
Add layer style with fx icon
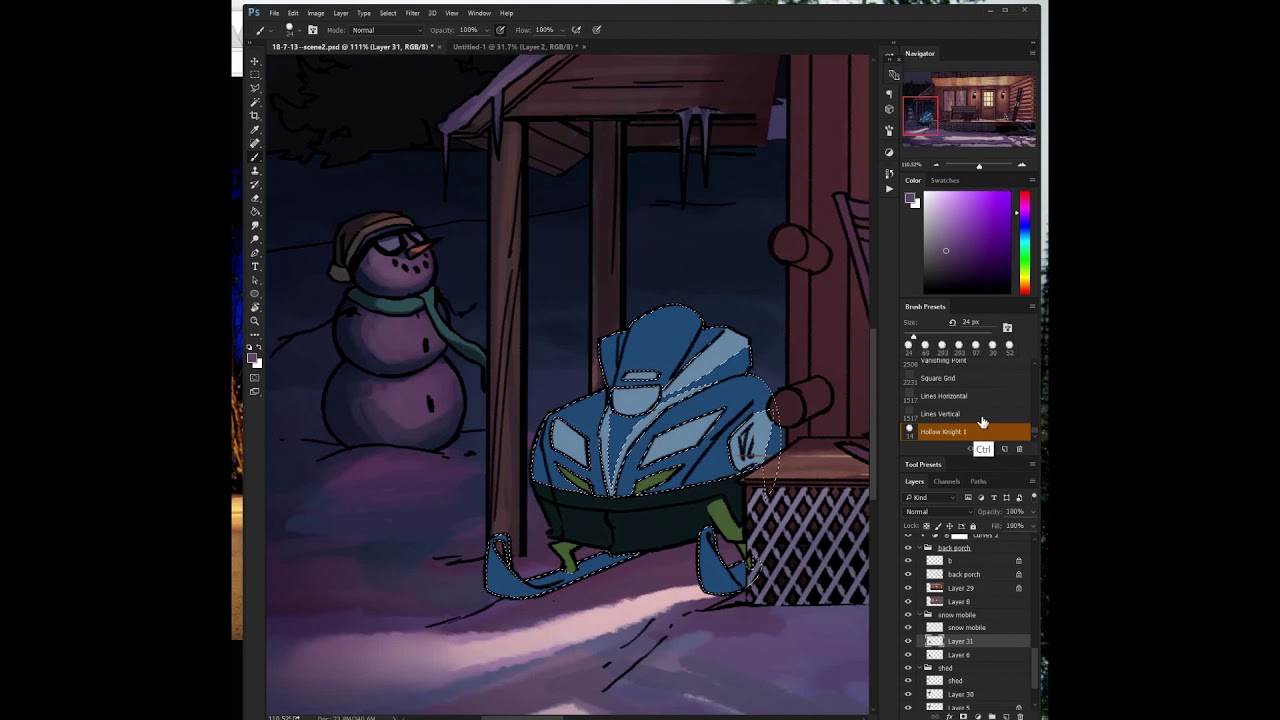tap(950, 716)
